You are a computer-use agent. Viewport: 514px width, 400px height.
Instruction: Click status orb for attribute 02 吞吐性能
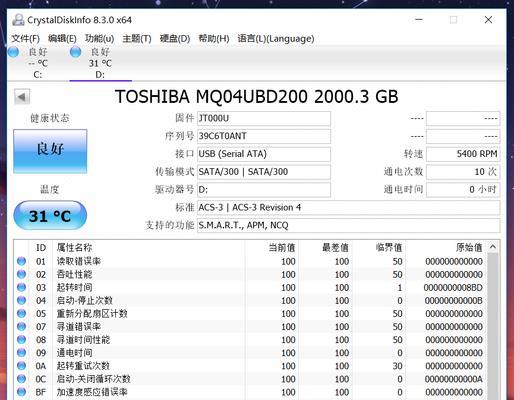pos(21,274)
